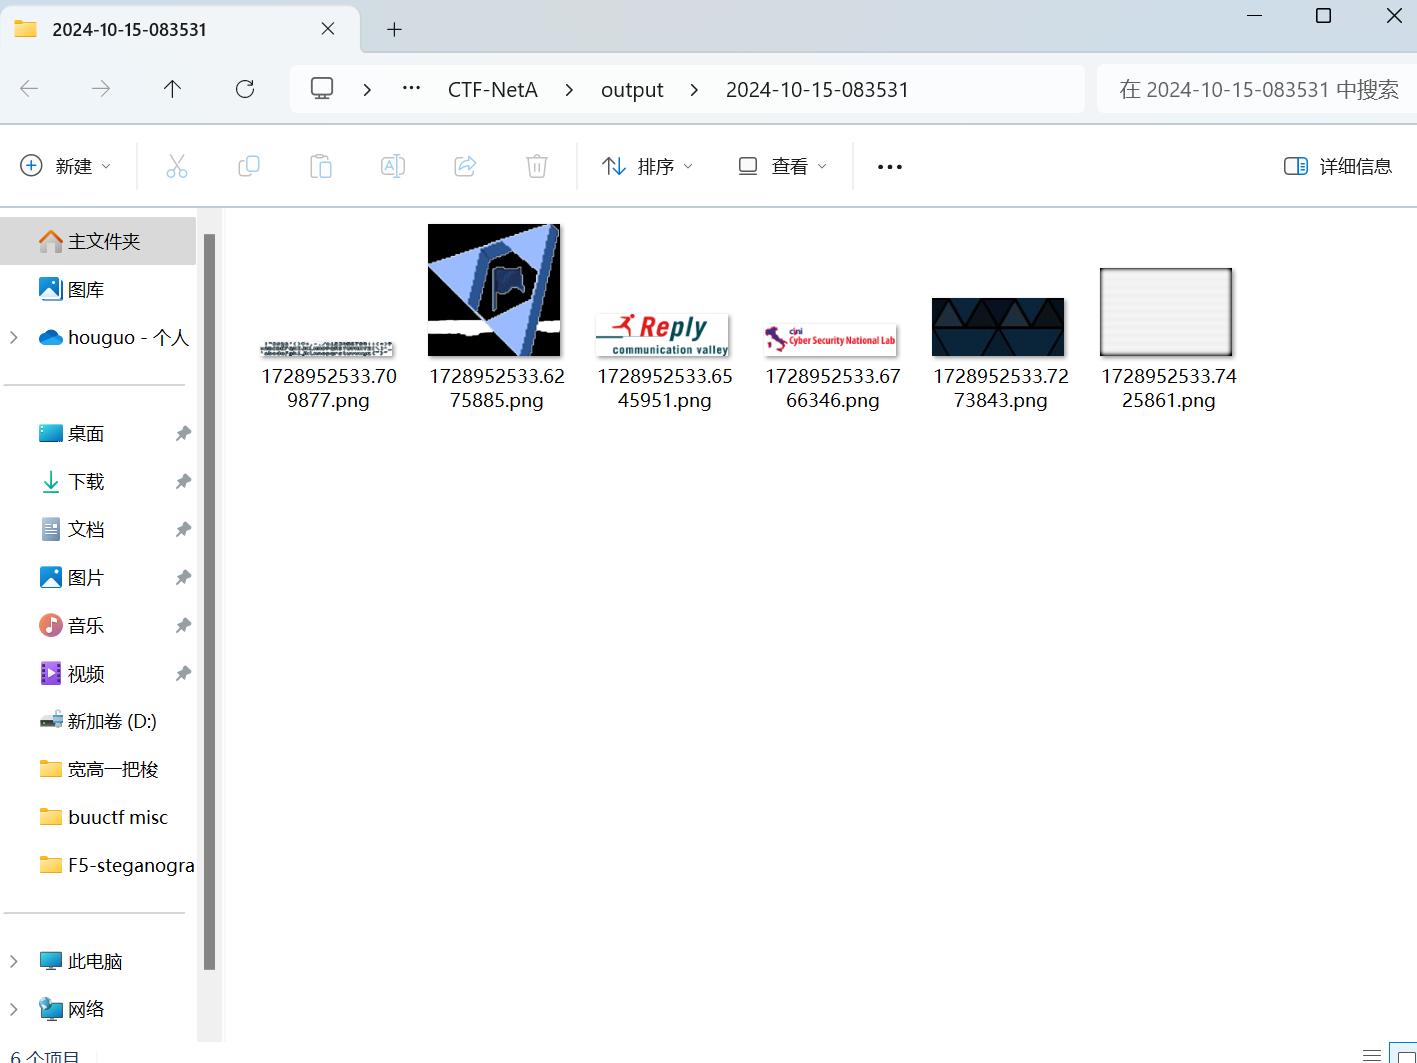Image resolution: width=1417 pixels, height=1063 pixels.
Task: Select Reply logo file 1728952533.6545951.png
Action: [664, 362]
